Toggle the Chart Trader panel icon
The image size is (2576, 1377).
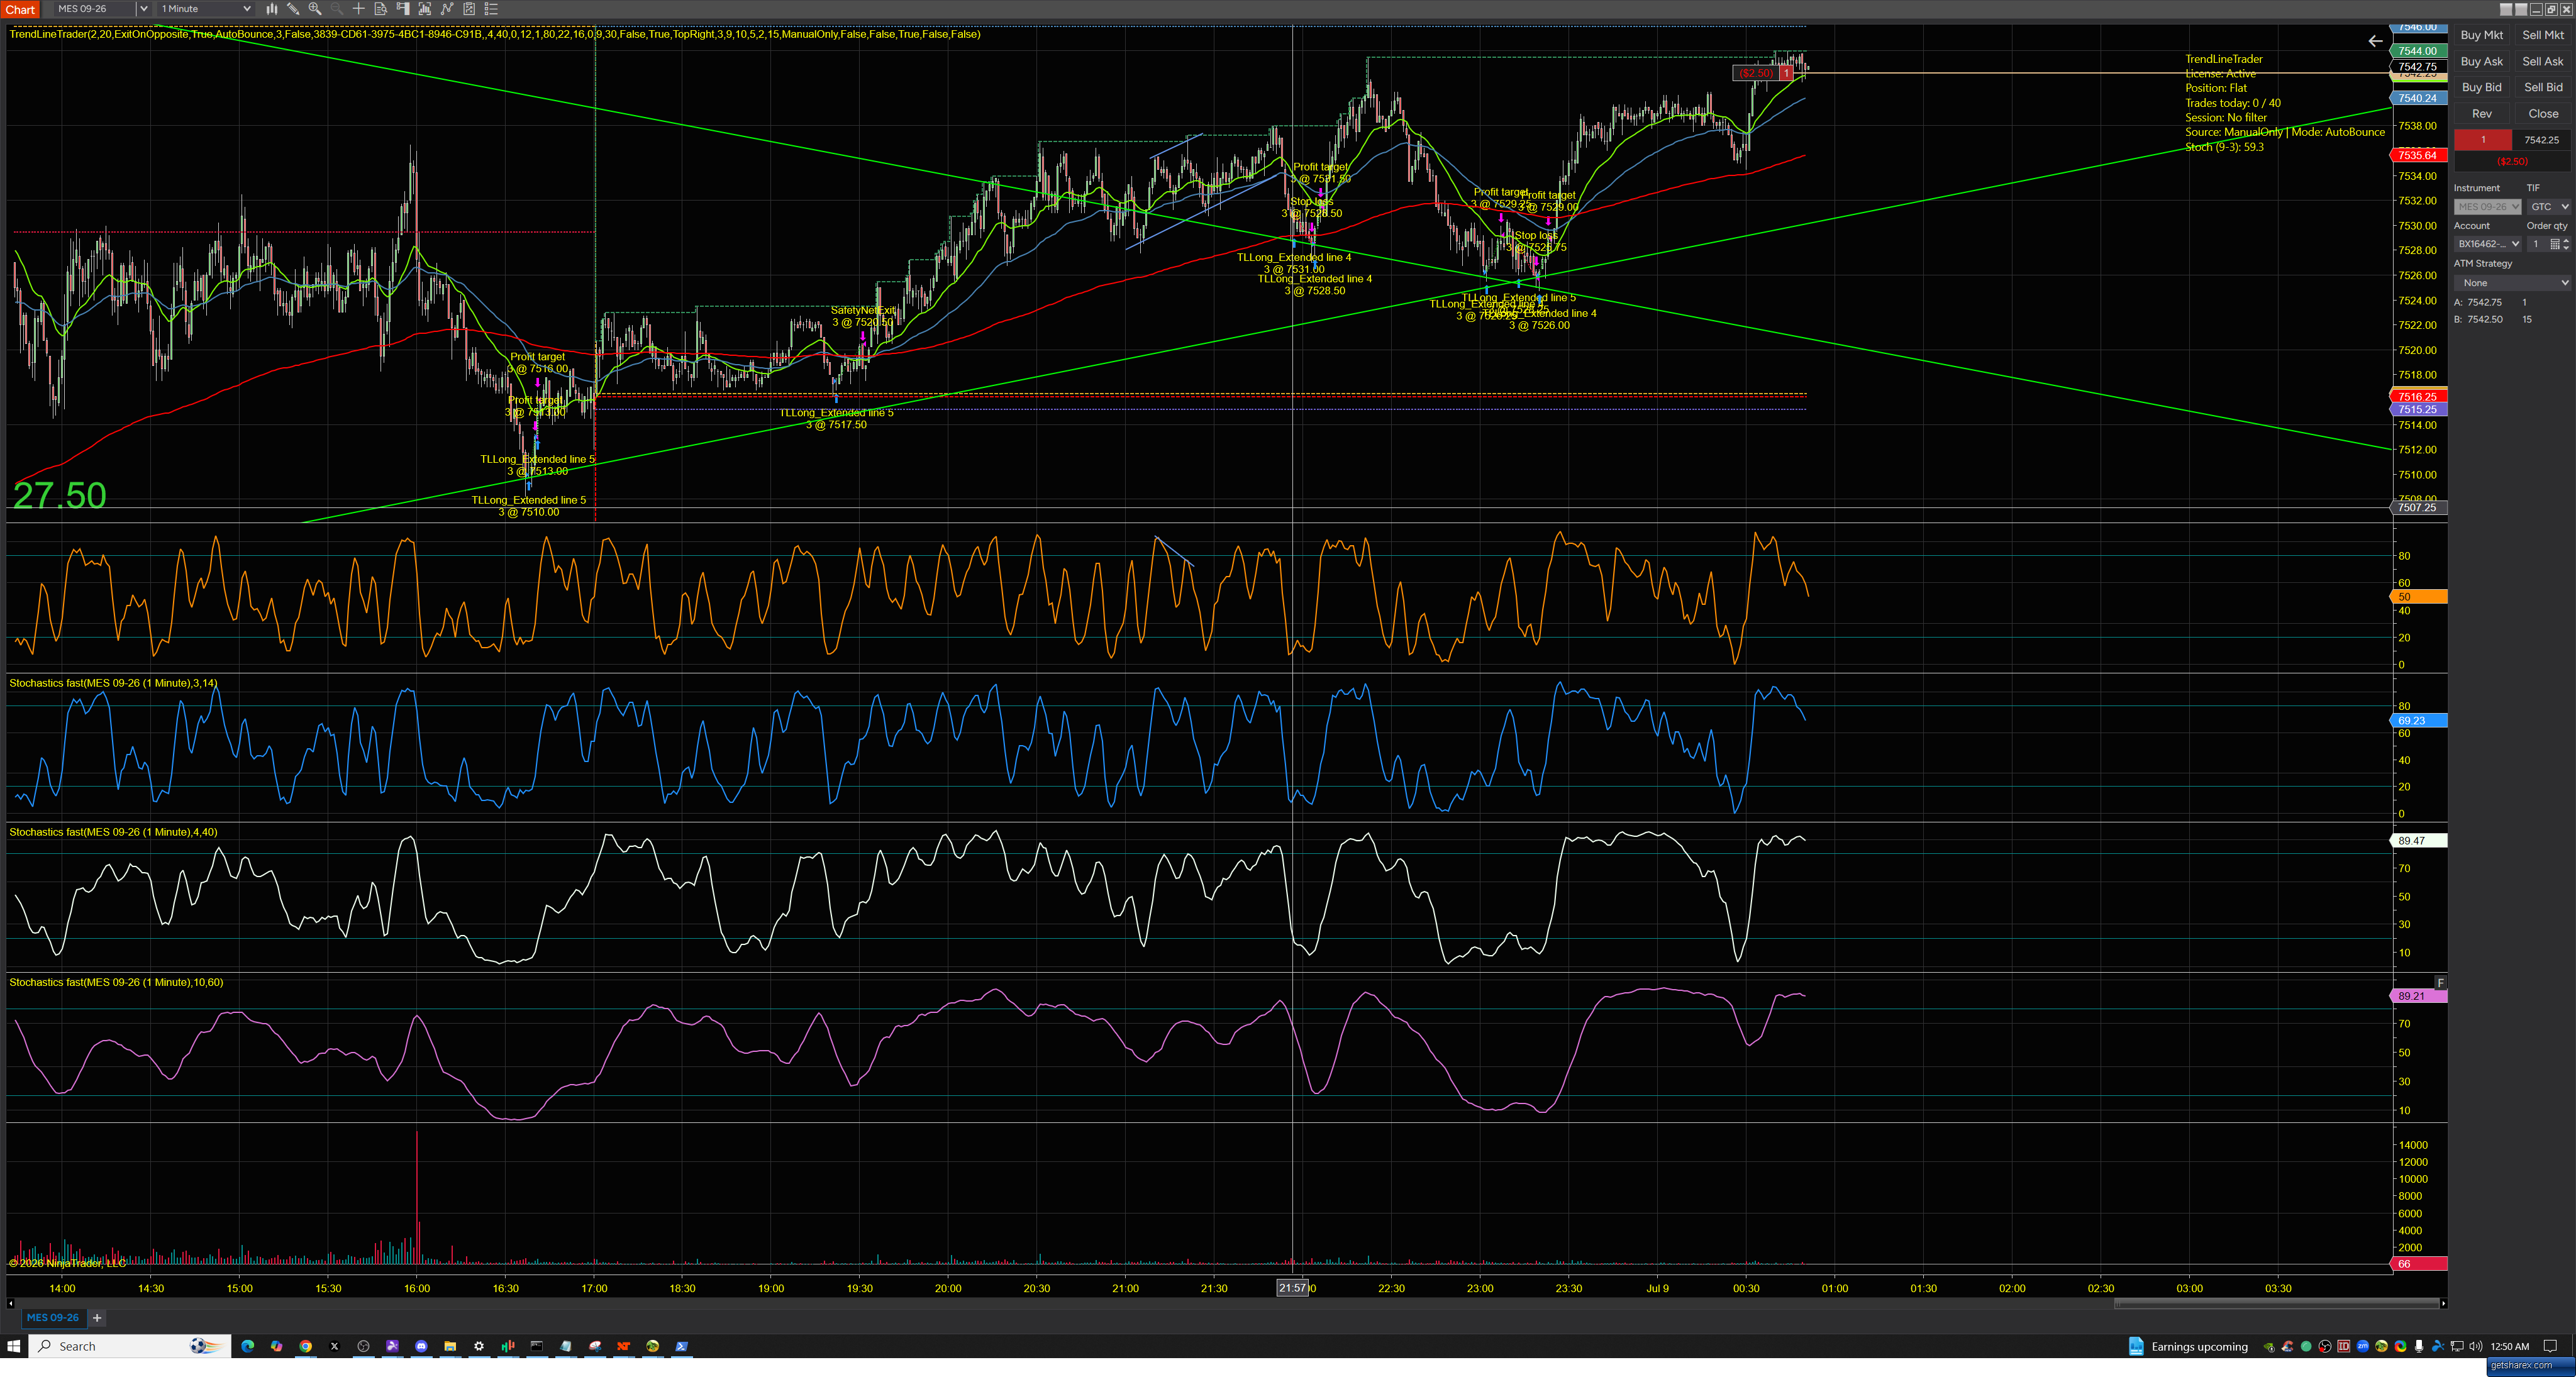(x=403, y=8)
